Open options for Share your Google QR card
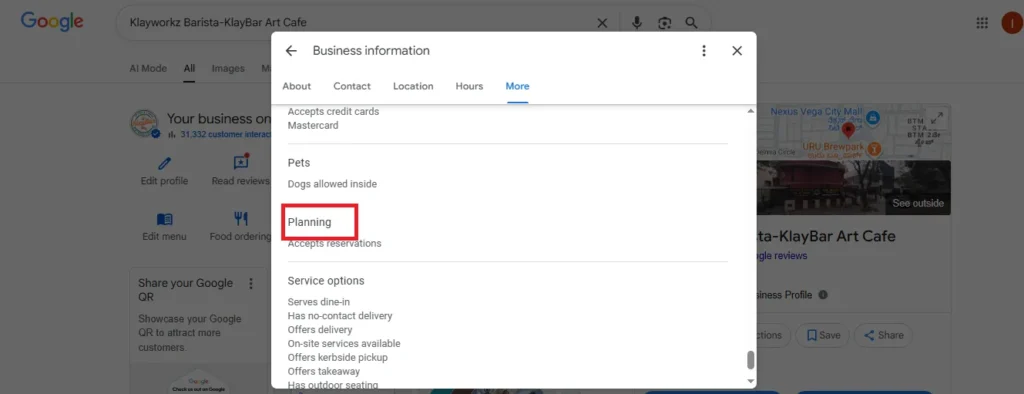The width and height of the screenshot is (1024, 394). coord(251,284)
